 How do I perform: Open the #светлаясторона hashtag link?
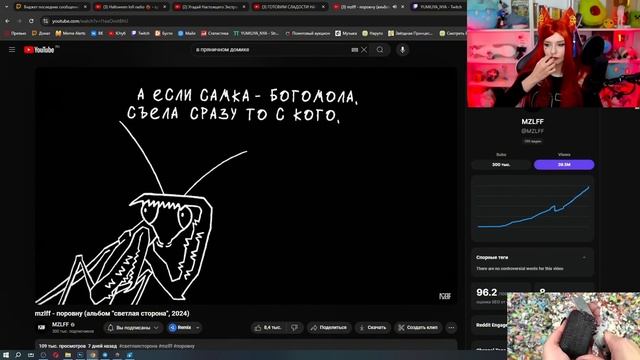click(x=138, y=346)
